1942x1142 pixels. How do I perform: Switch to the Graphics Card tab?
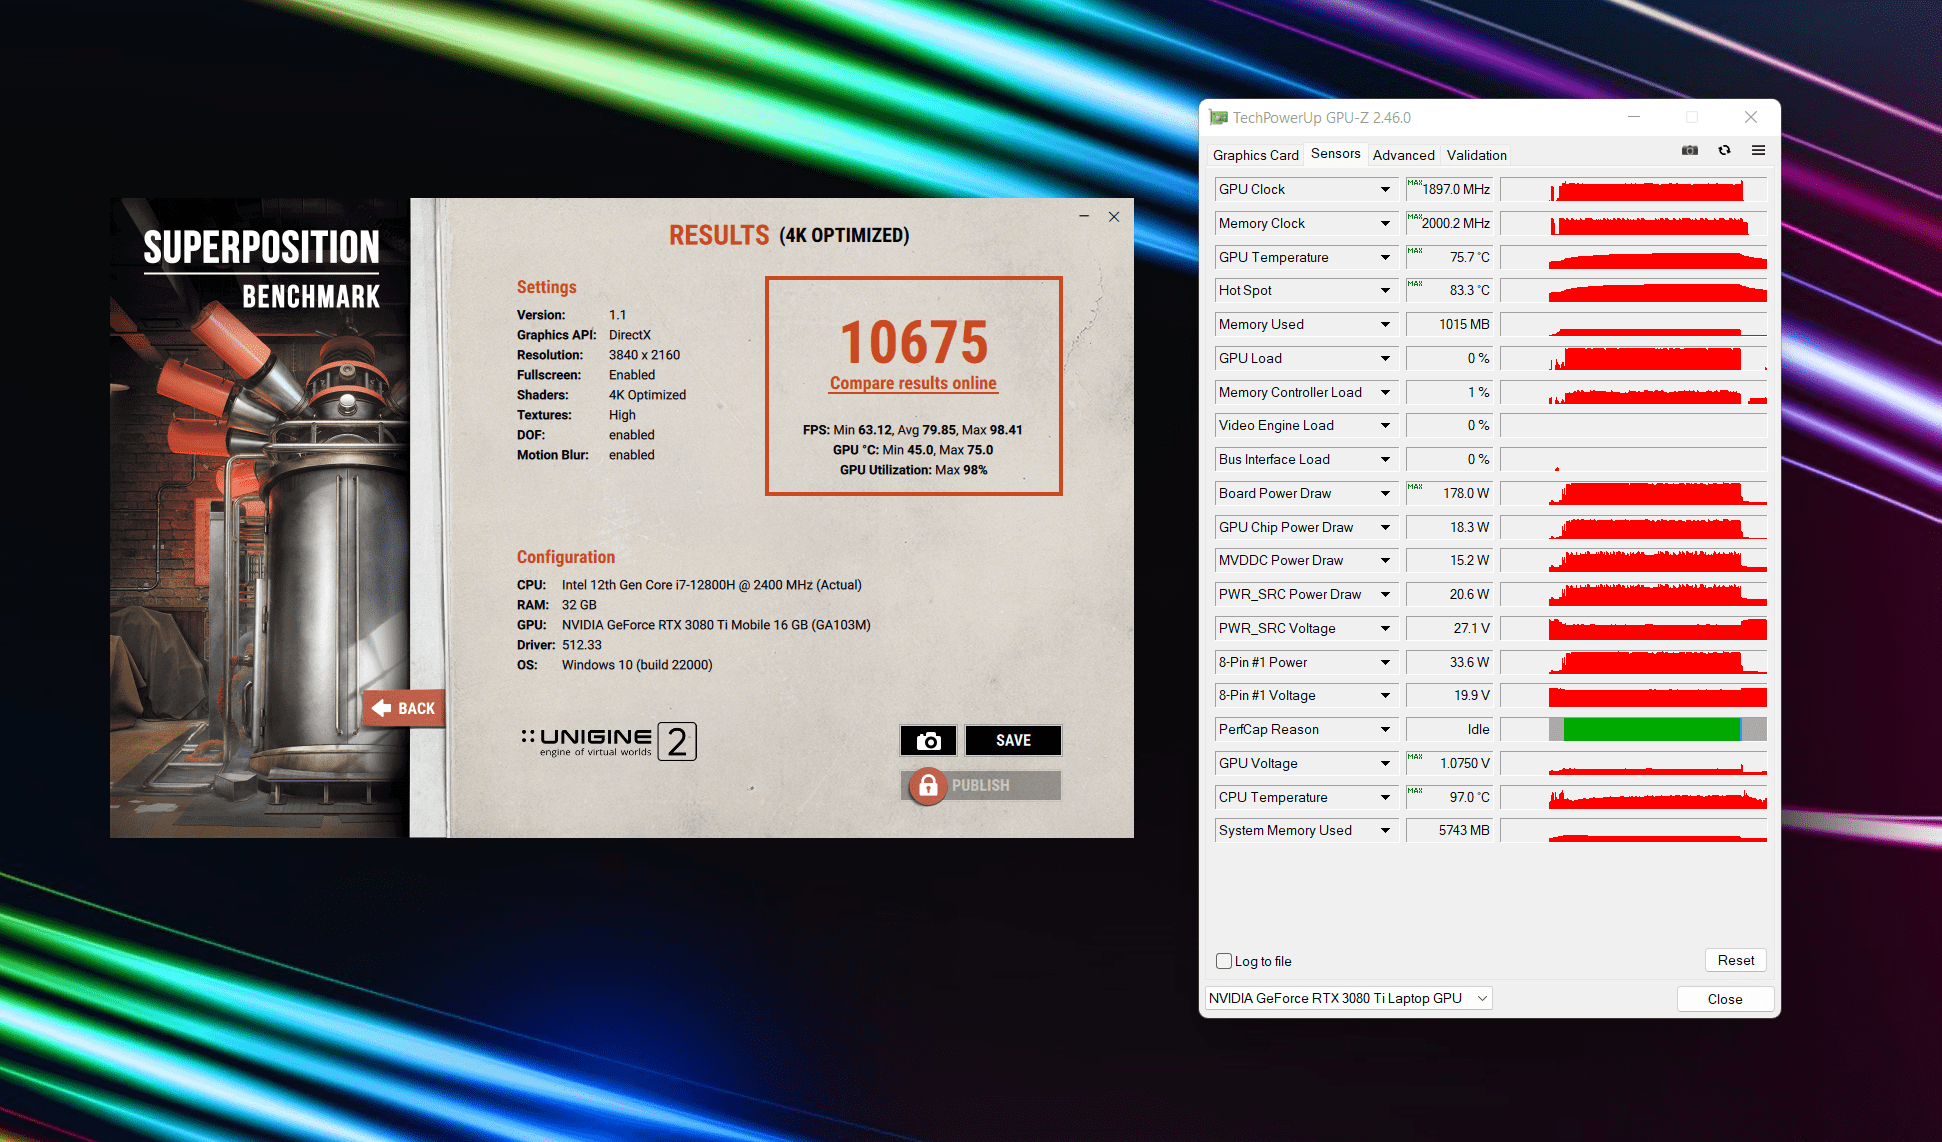tap(1256, 155)
